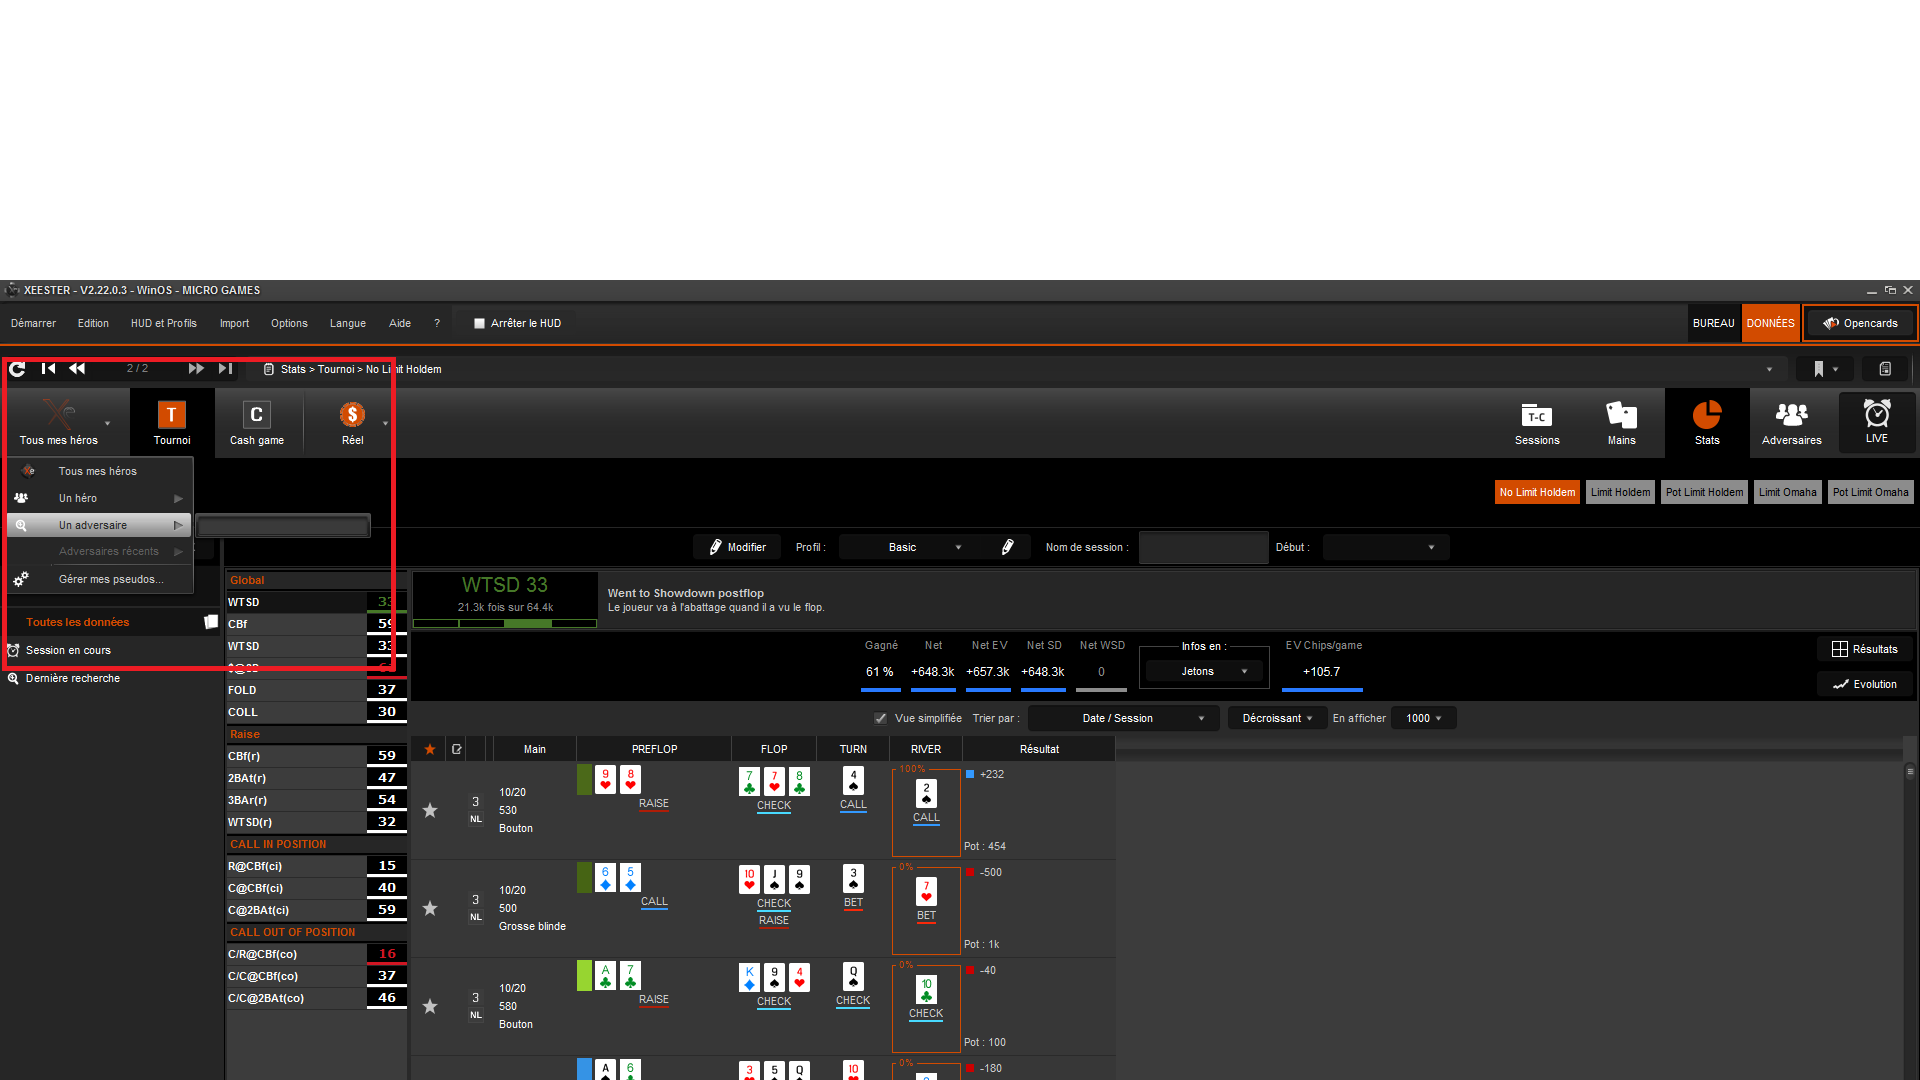Open the Adversaires view
Screen dimensions: 1920x1080
click(x=1791, y=415)
